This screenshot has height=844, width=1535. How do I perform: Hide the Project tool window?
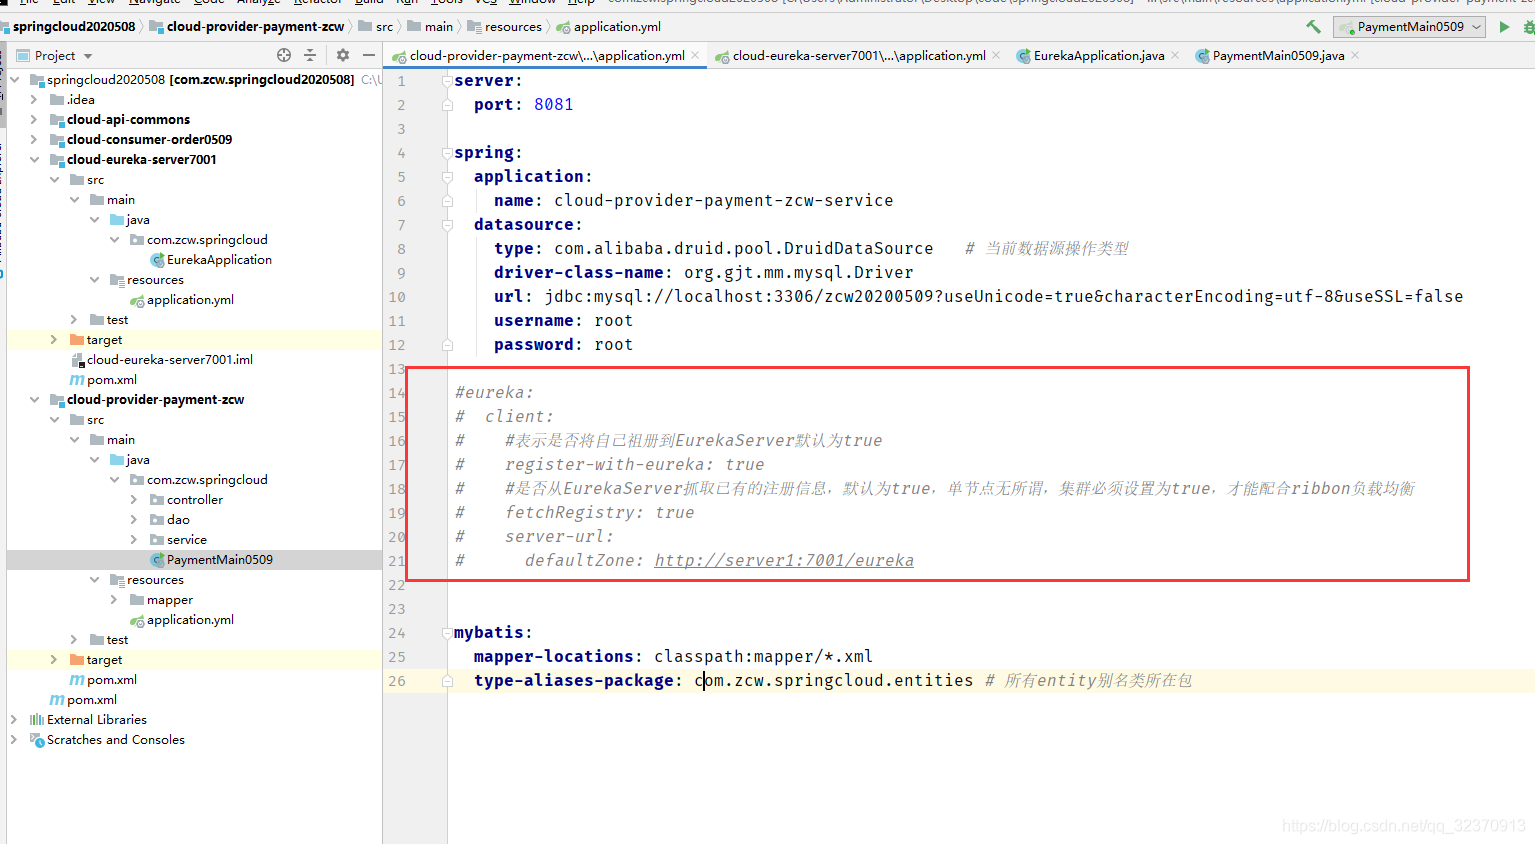click(x=369, y=55)
